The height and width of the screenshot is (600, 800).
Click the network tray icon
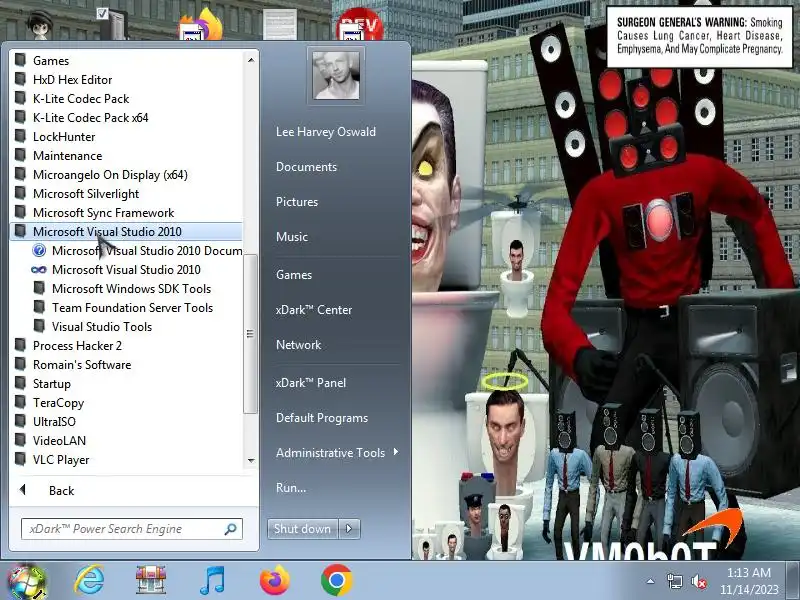click(x=674, y=581)
